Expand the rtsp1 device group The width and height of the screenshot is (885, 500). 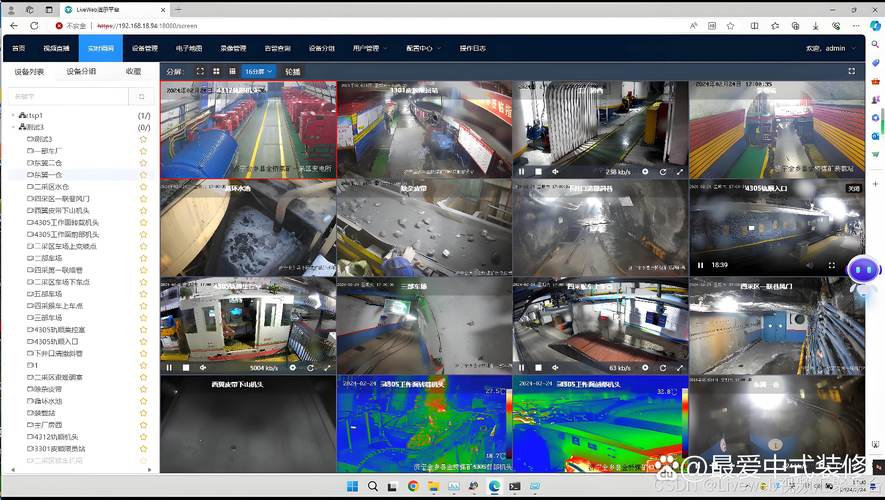14,115
